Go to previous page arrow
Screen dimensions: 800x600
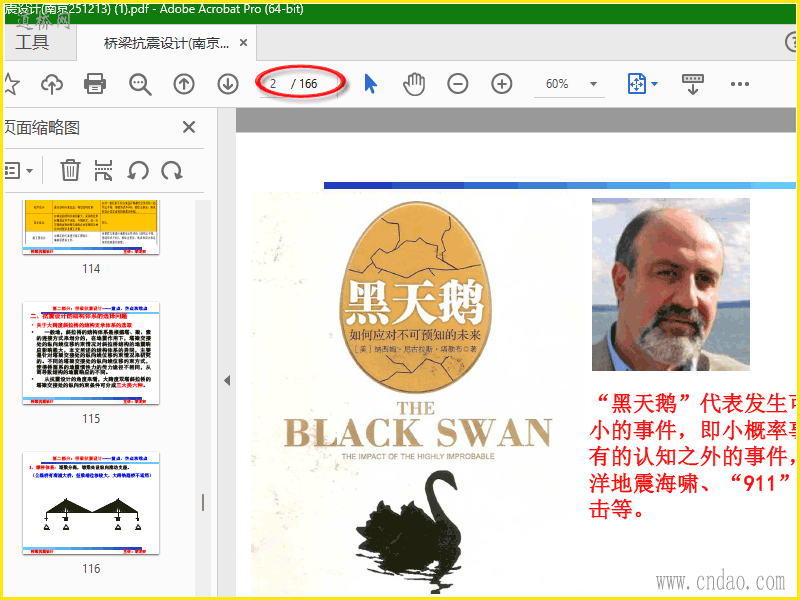point(184,84)
